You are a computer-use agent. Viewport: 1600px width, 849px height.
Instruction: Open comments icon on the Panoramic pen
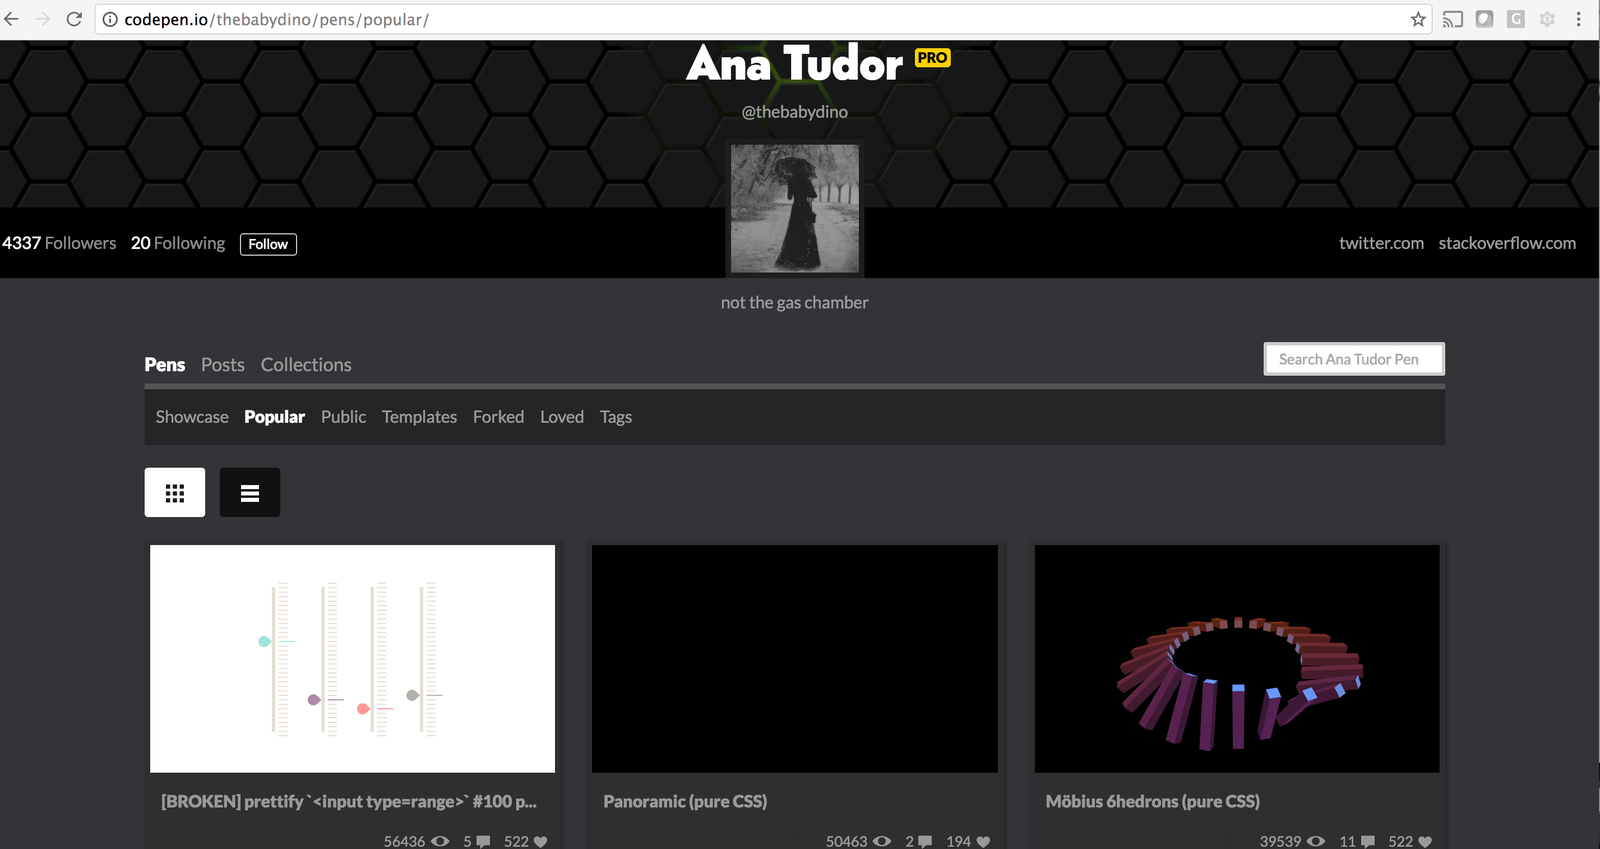click(925, 842)
